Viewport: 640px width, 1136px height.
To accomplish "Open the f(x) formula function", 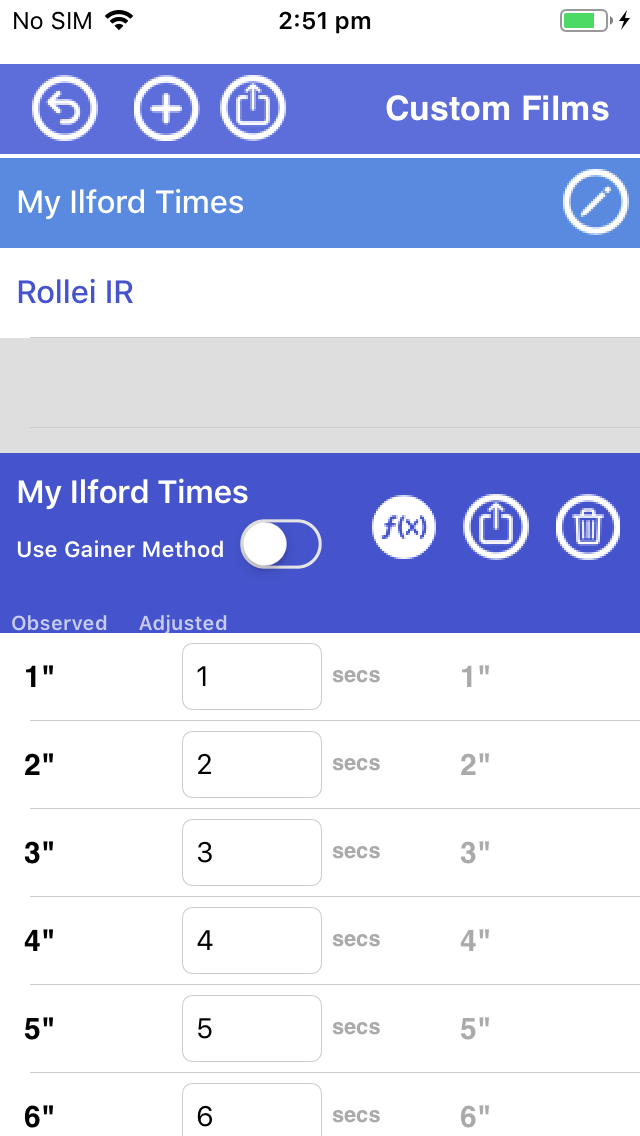I will click(404, 526).
